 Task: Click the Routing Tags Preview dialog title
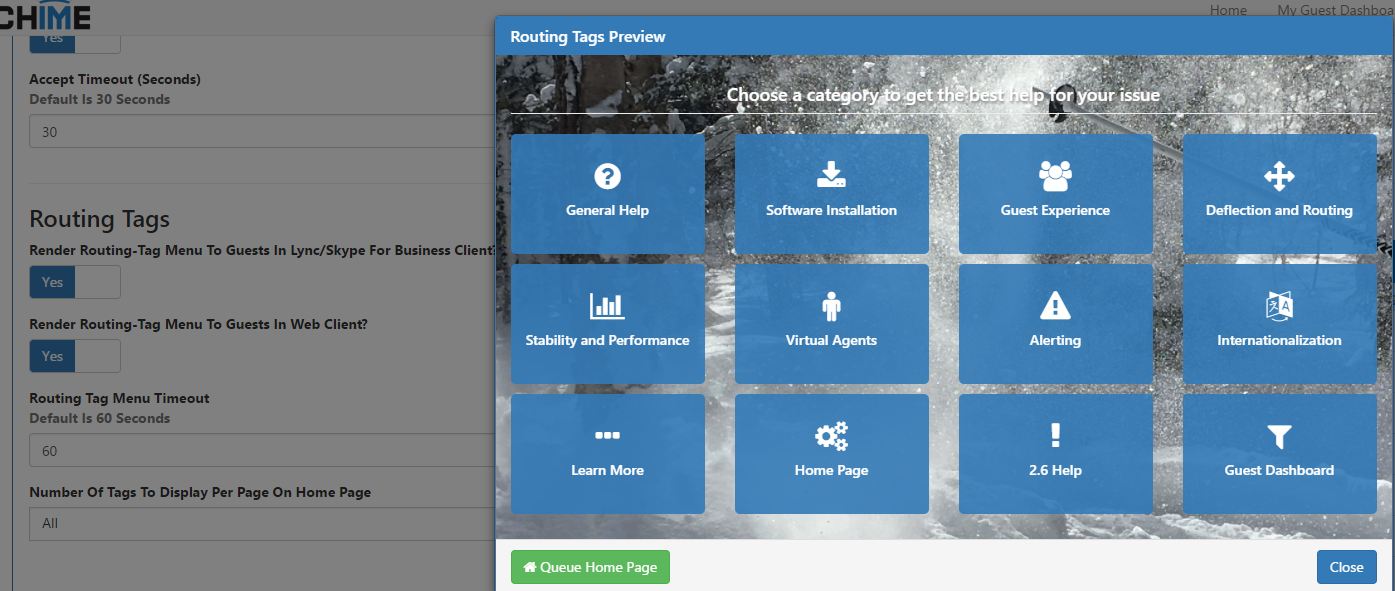pos(588,37)
